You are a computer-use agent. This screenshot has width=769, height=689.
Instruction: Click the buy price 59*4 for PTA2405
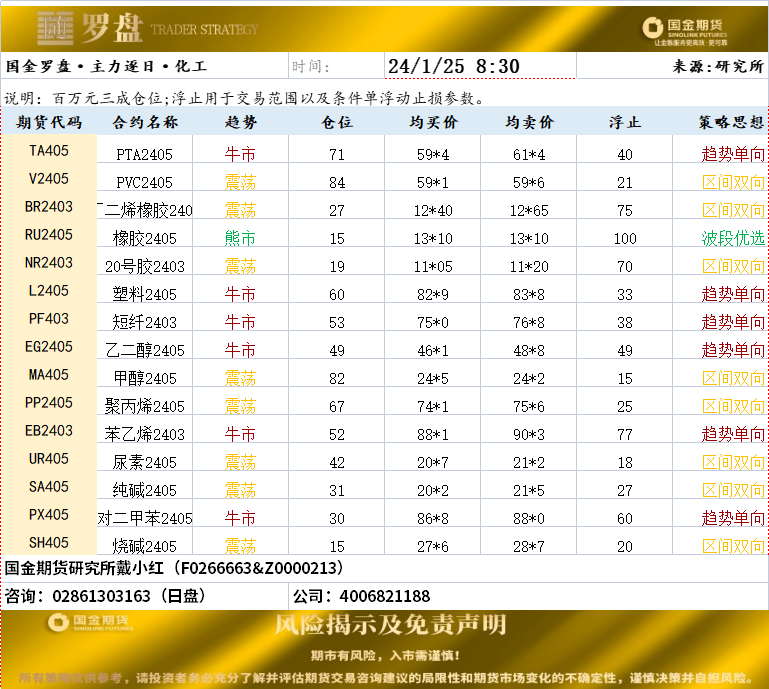click(x=433, y=154)
